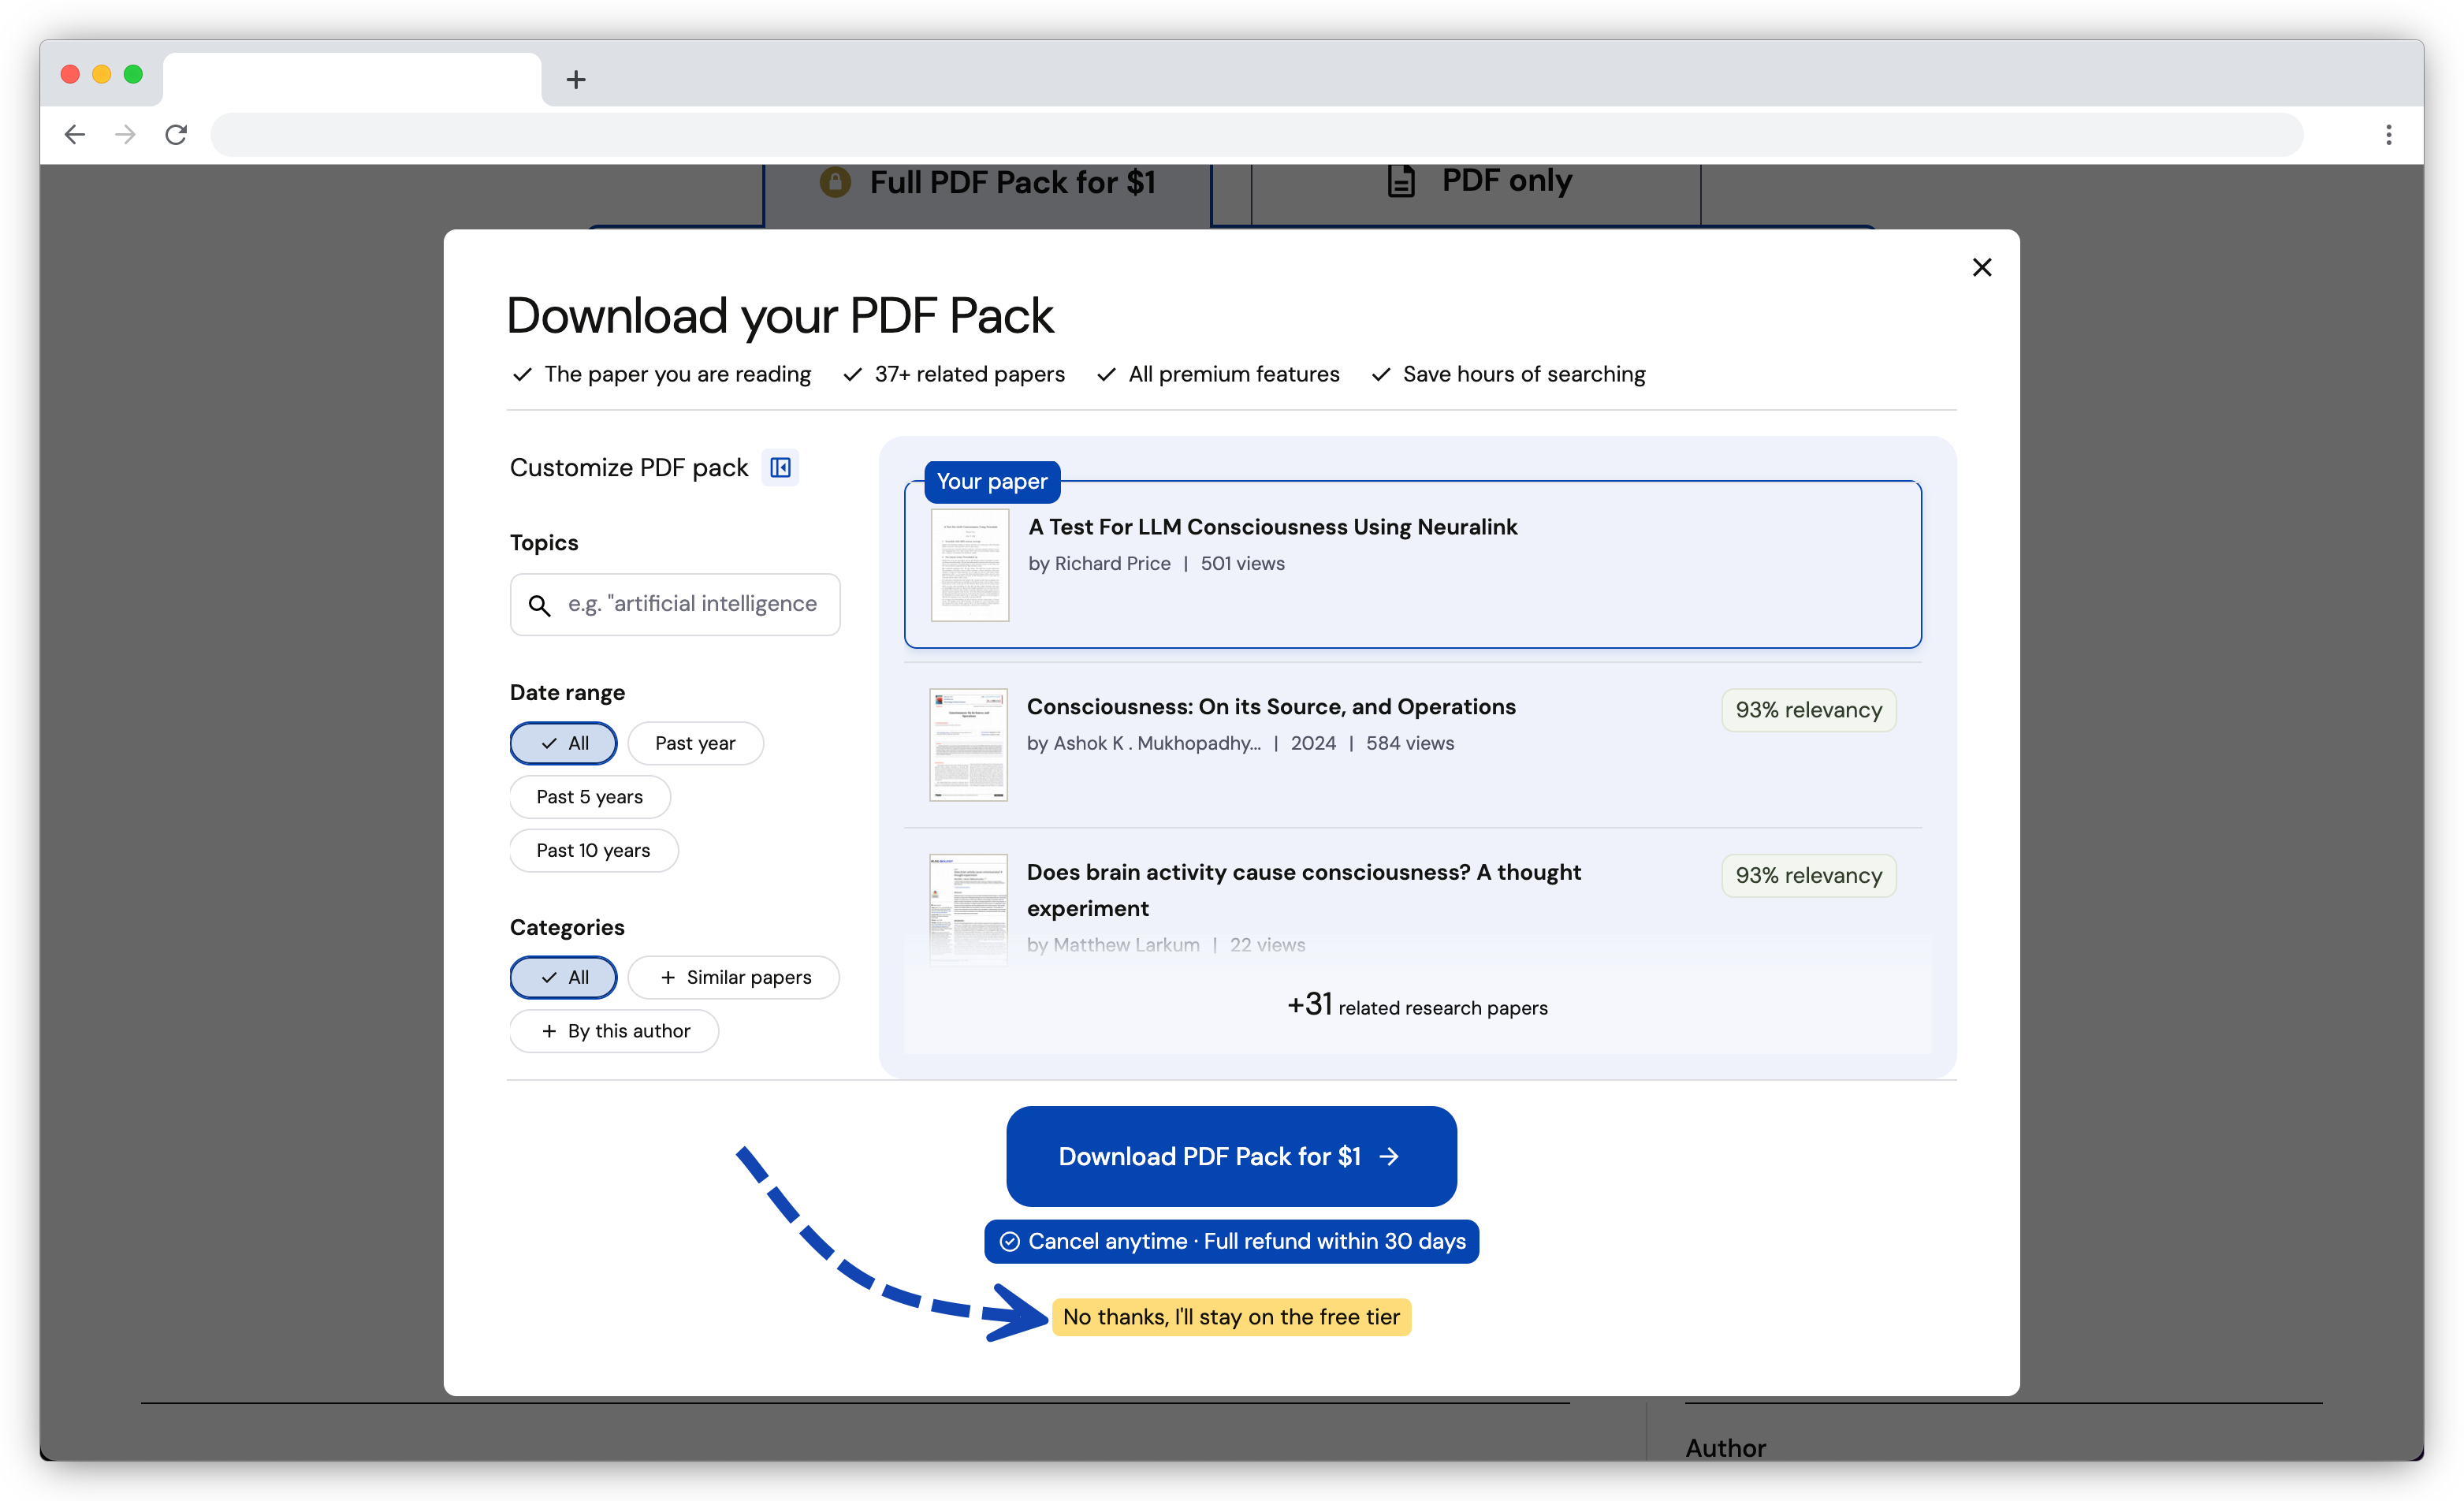Click the +31 related research papers text
The image size is (2464, 1501).
click(1417, 1005)
